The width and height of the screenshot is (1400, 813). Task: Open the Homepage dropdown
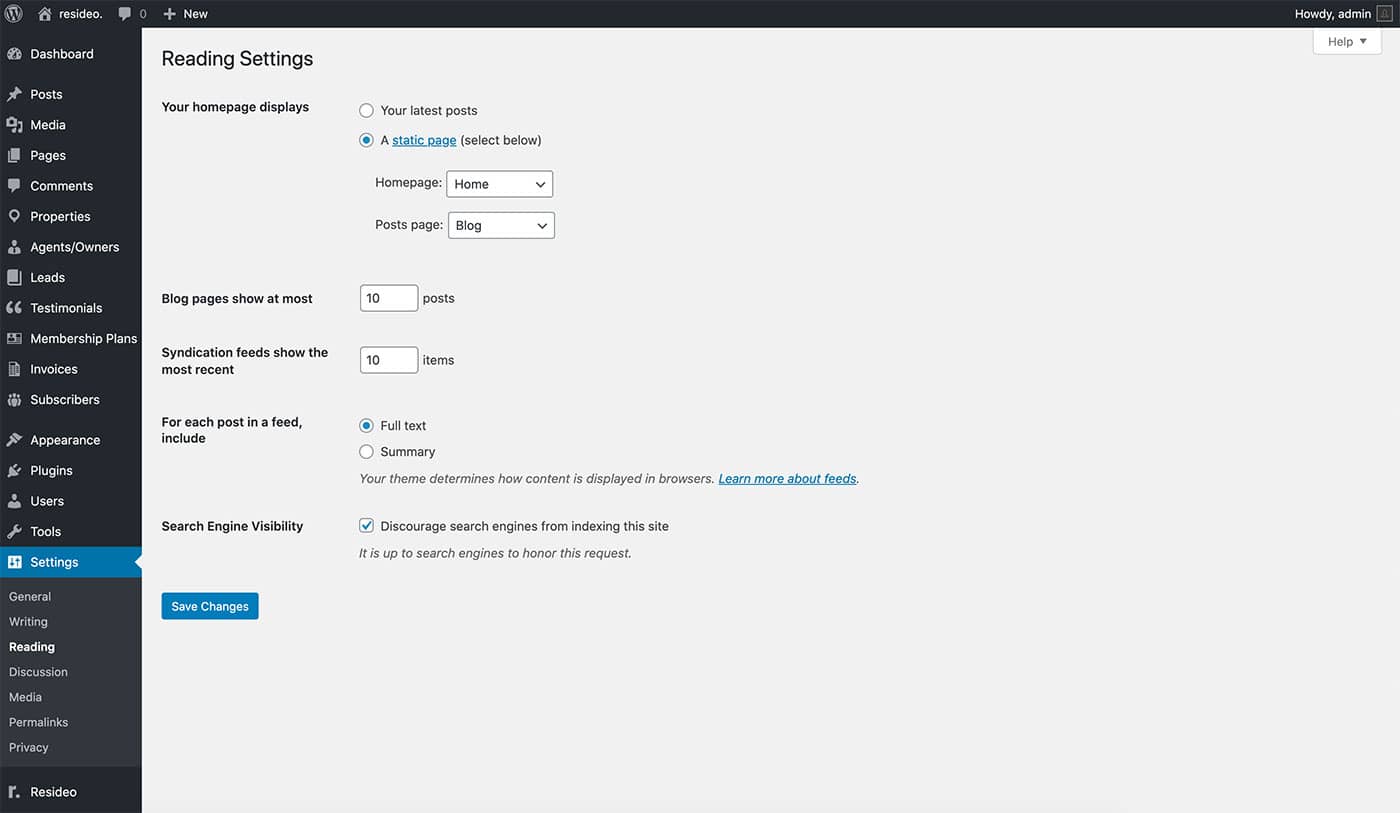pos(499,184)
